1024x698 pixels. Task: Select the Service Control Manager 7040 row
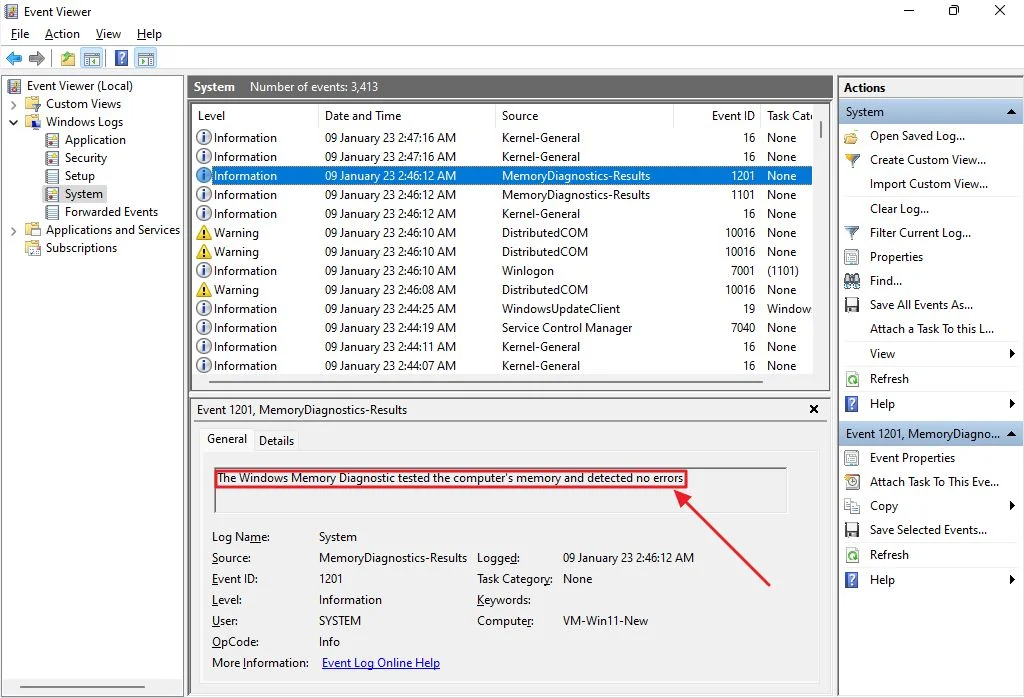coord(502,328)
